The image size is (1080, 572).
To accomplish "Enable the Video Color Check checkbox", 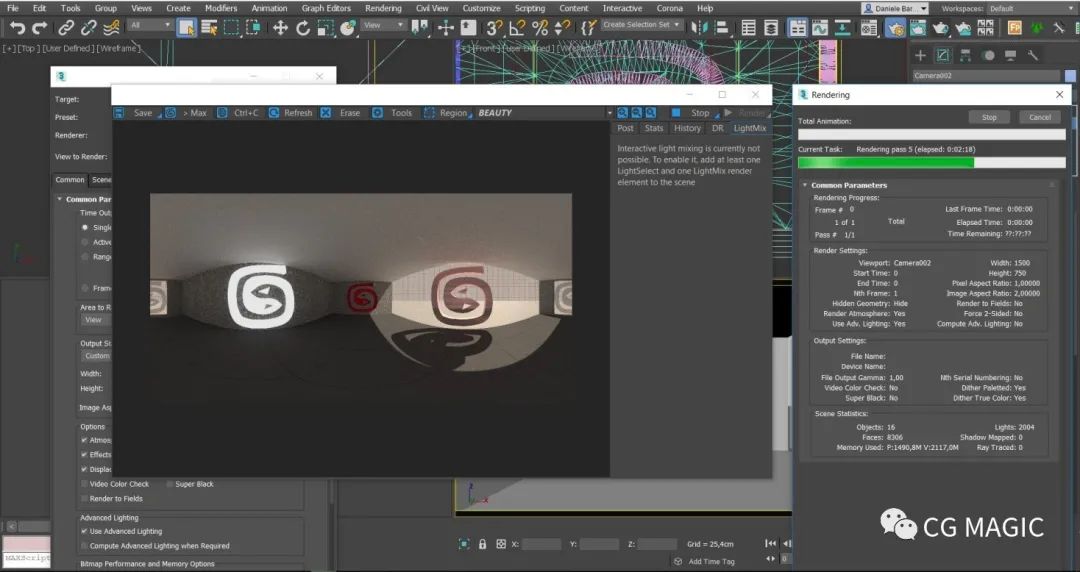I will click(x=84, y=484).
